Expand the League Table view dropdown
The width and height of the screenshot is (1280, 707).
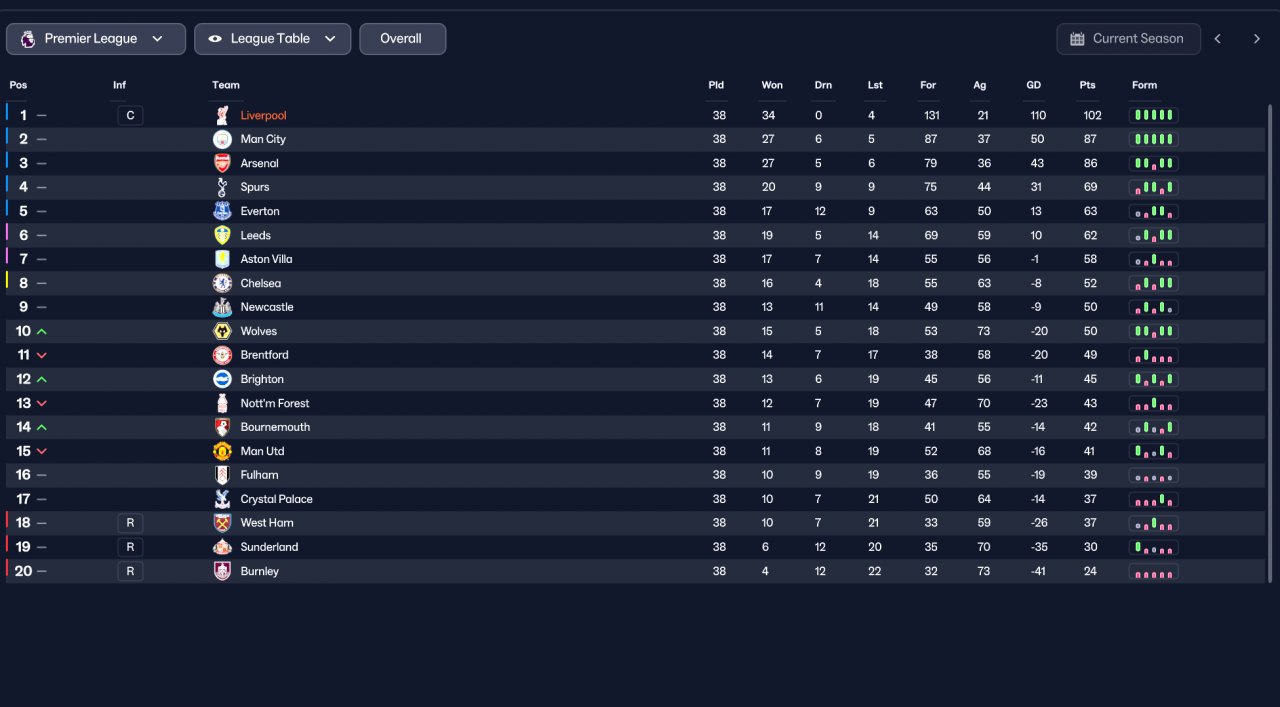pos(273,39)
